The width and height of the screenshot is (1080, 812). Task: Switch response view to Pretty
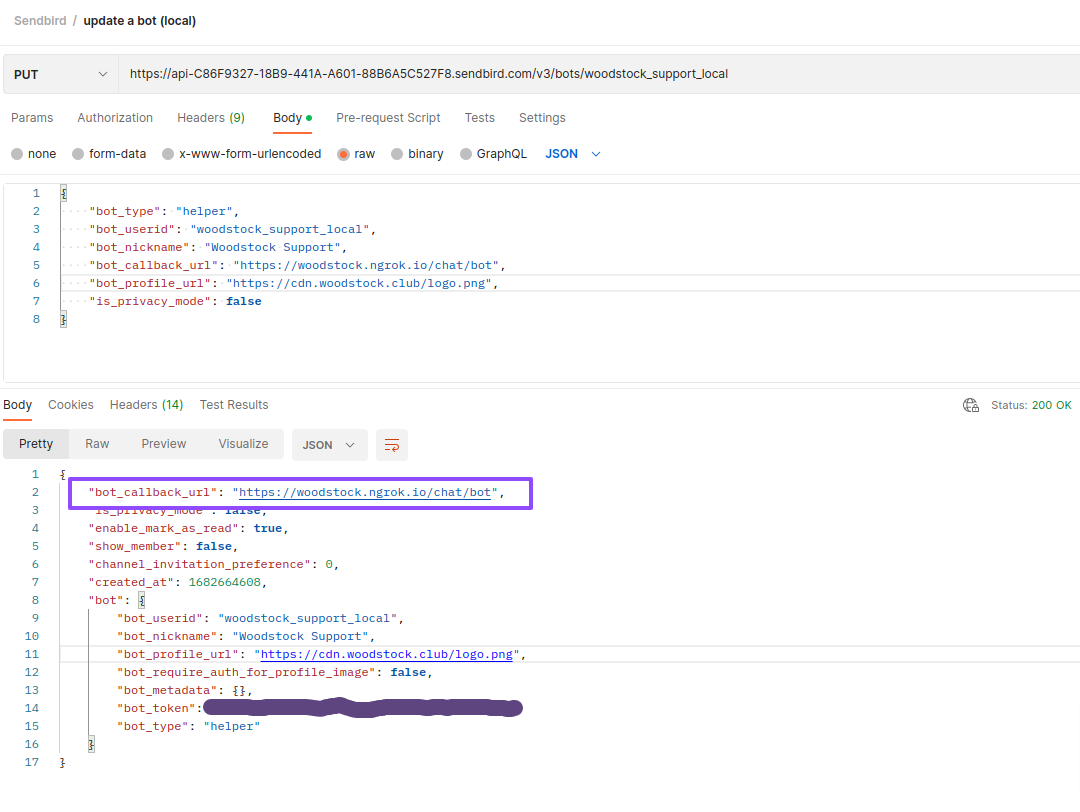[36, 444]
